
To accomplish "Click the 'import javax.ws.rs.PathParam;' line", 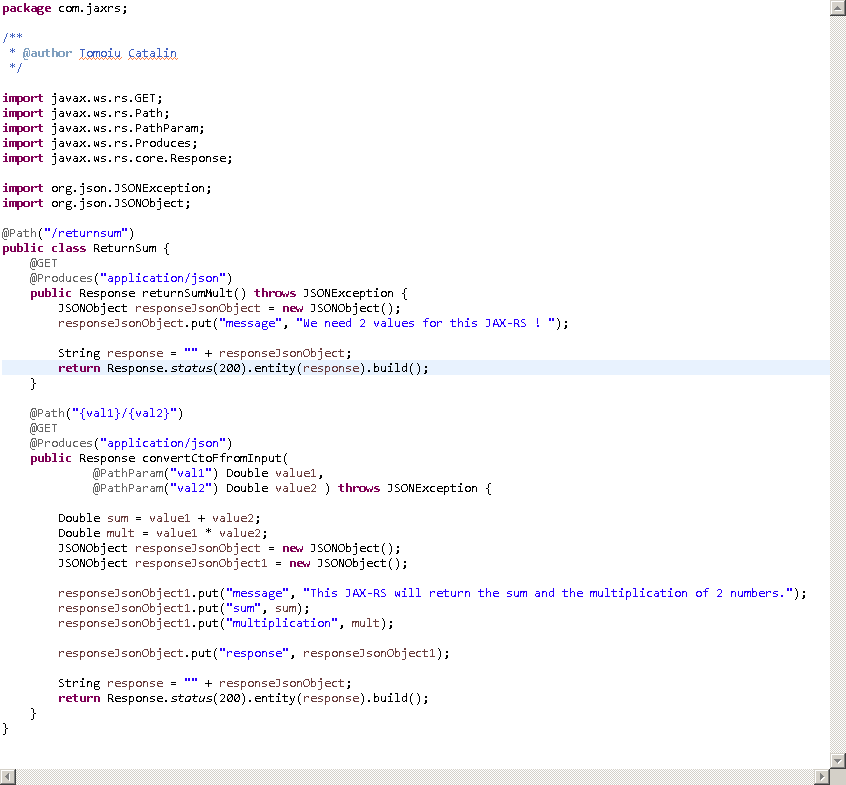I will tap(103, 128).
